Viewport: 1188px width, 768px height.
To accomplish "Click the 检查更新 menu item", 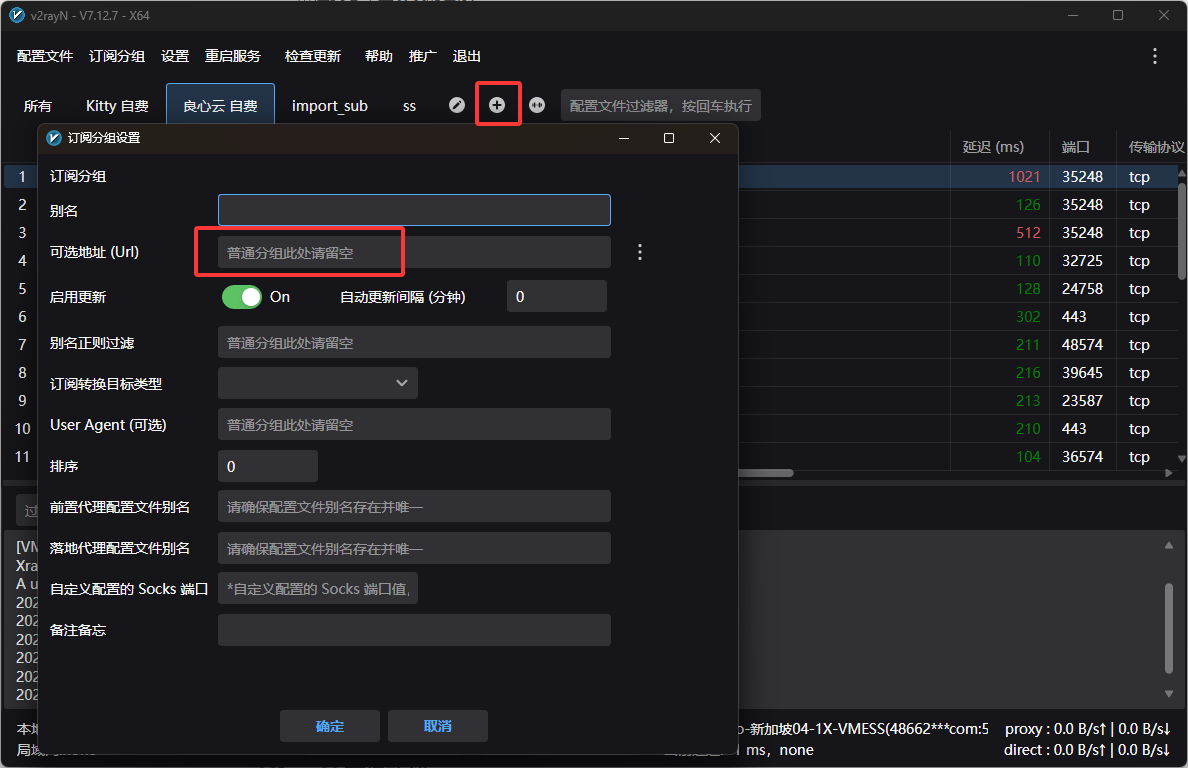I will (312, 56).
